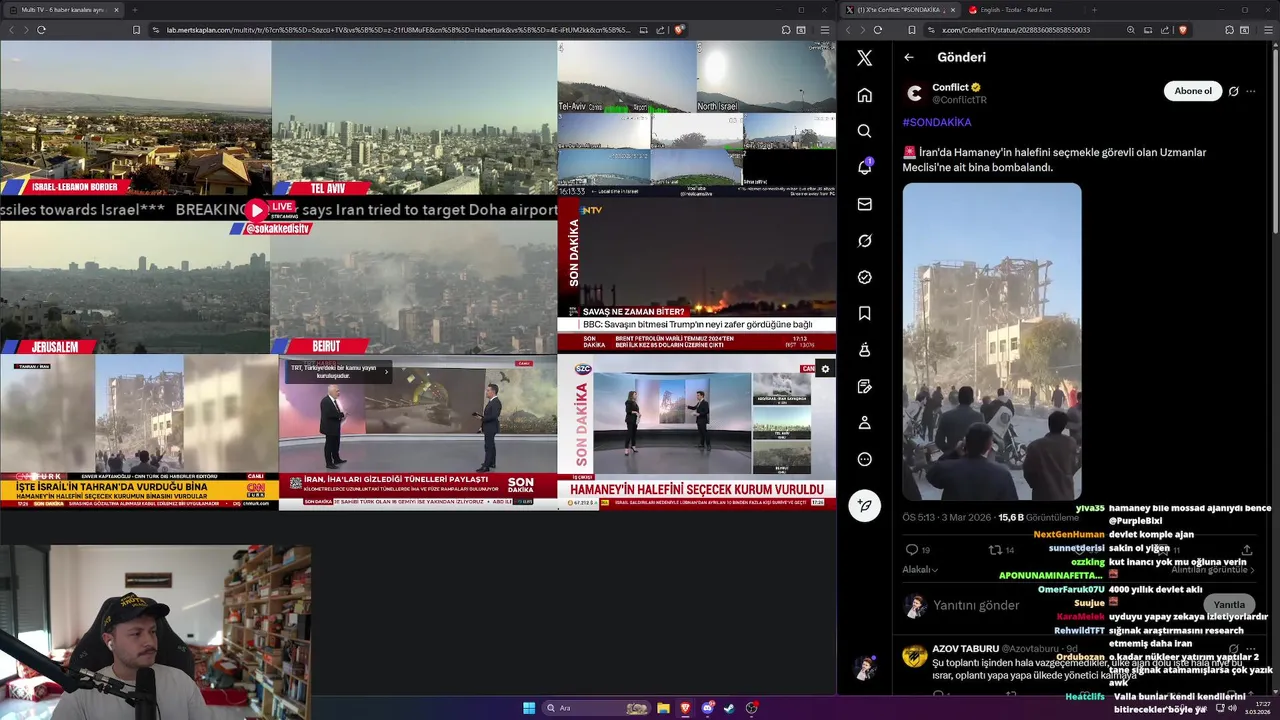Screen dimensions: 1280x720
Task: Click the Multi TV address bar URL
Action: coord(398,30)
